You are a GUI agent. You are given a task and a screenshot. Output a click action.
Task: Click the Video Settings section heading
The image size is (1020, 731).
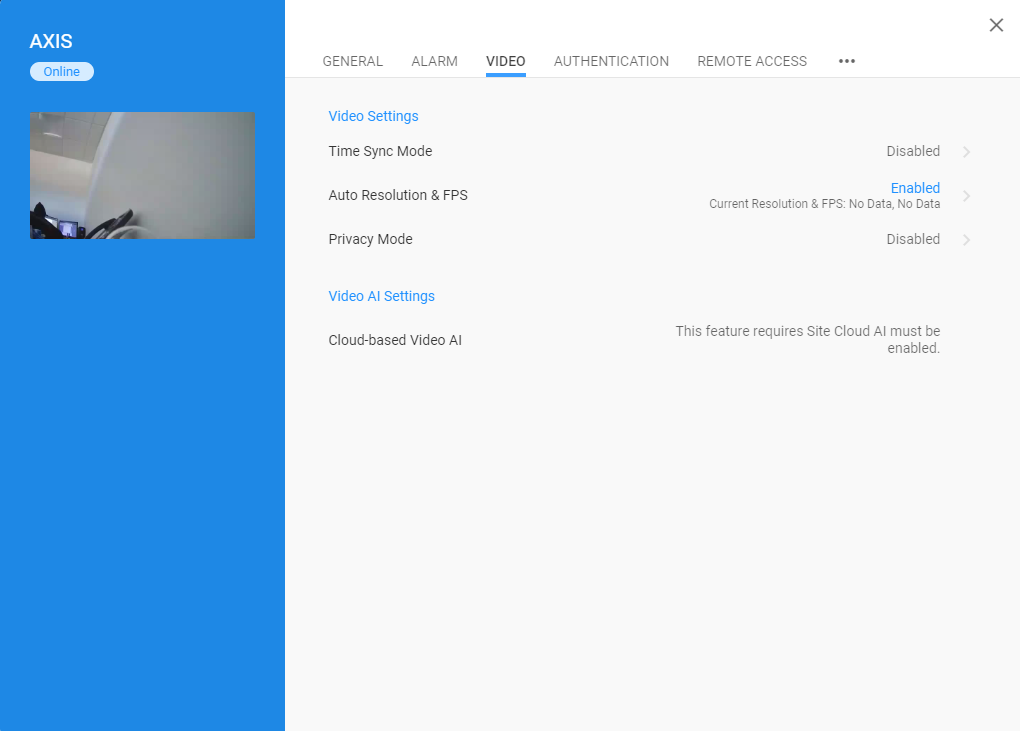click(373, 116)
